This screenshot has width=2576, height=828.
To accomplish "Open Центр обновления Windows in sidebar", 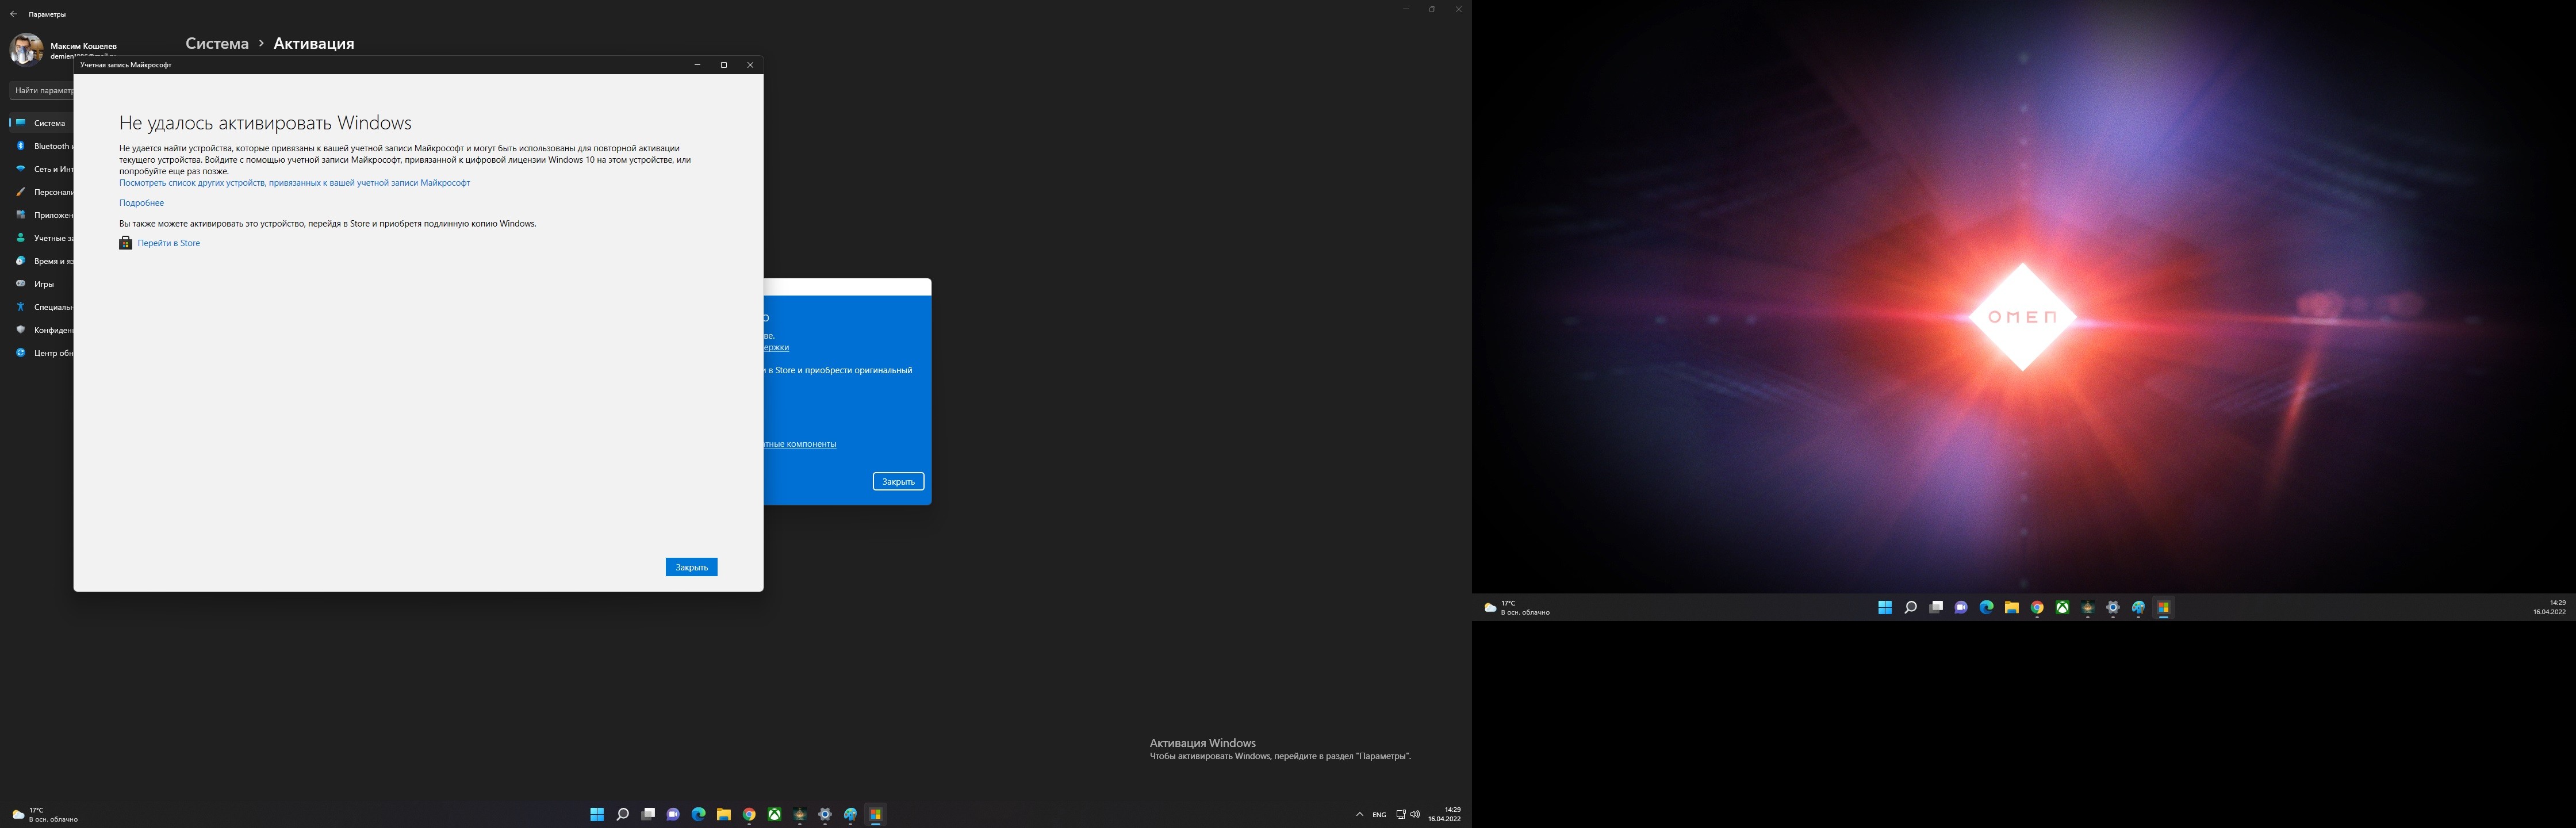I will (x=41, y=353).
